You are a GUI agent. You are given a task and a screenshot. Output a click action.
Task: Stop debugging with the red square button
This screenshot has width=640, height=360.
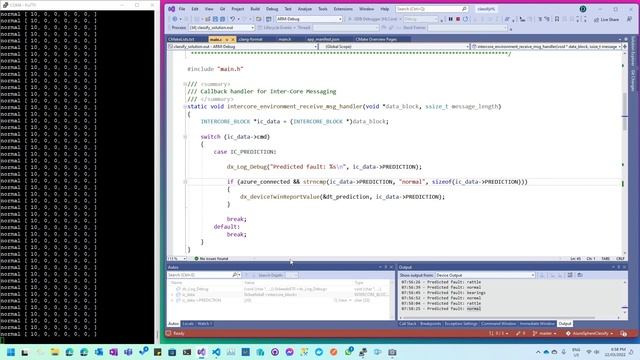pos(458,19)
